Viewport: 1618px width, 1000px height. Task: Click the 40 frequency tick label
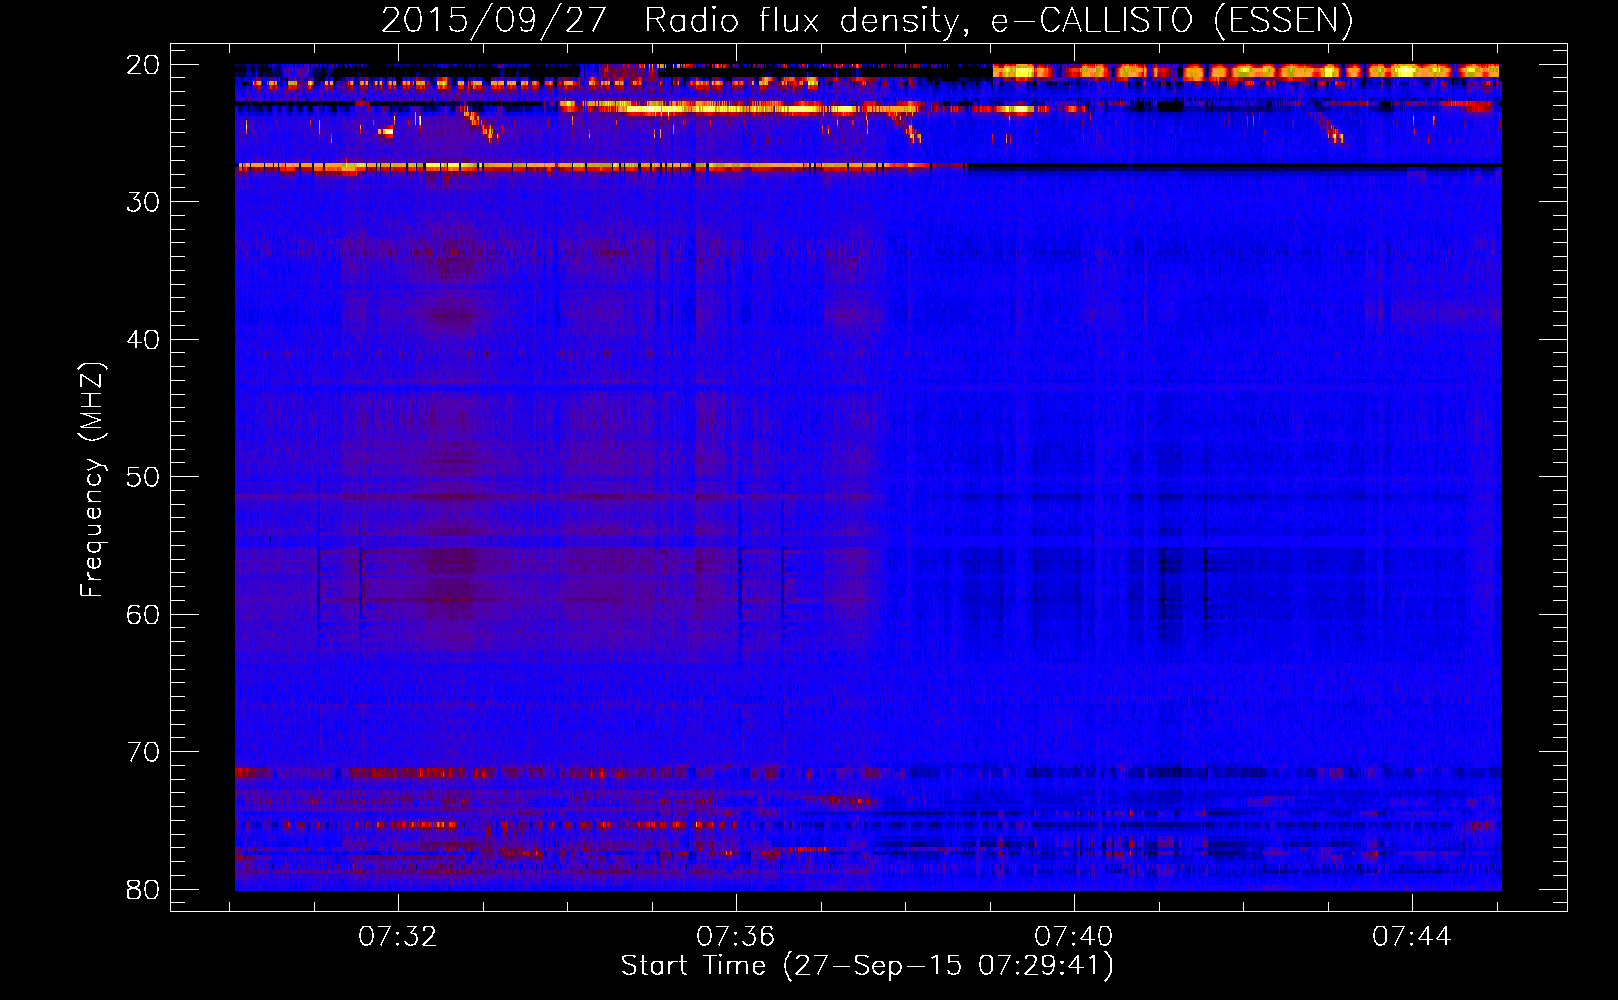(x=143, y=340)
